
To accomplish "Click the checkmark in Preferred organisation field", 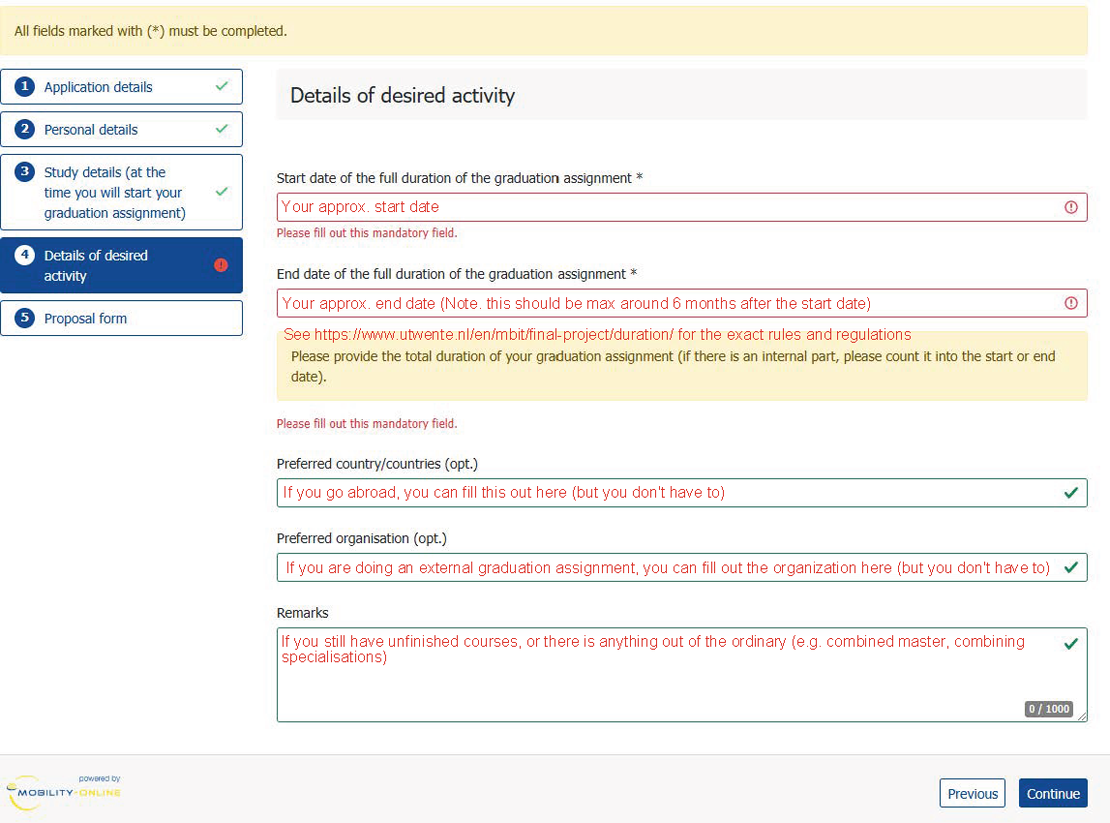I will pyautogui.click(x=1071, y=568).
